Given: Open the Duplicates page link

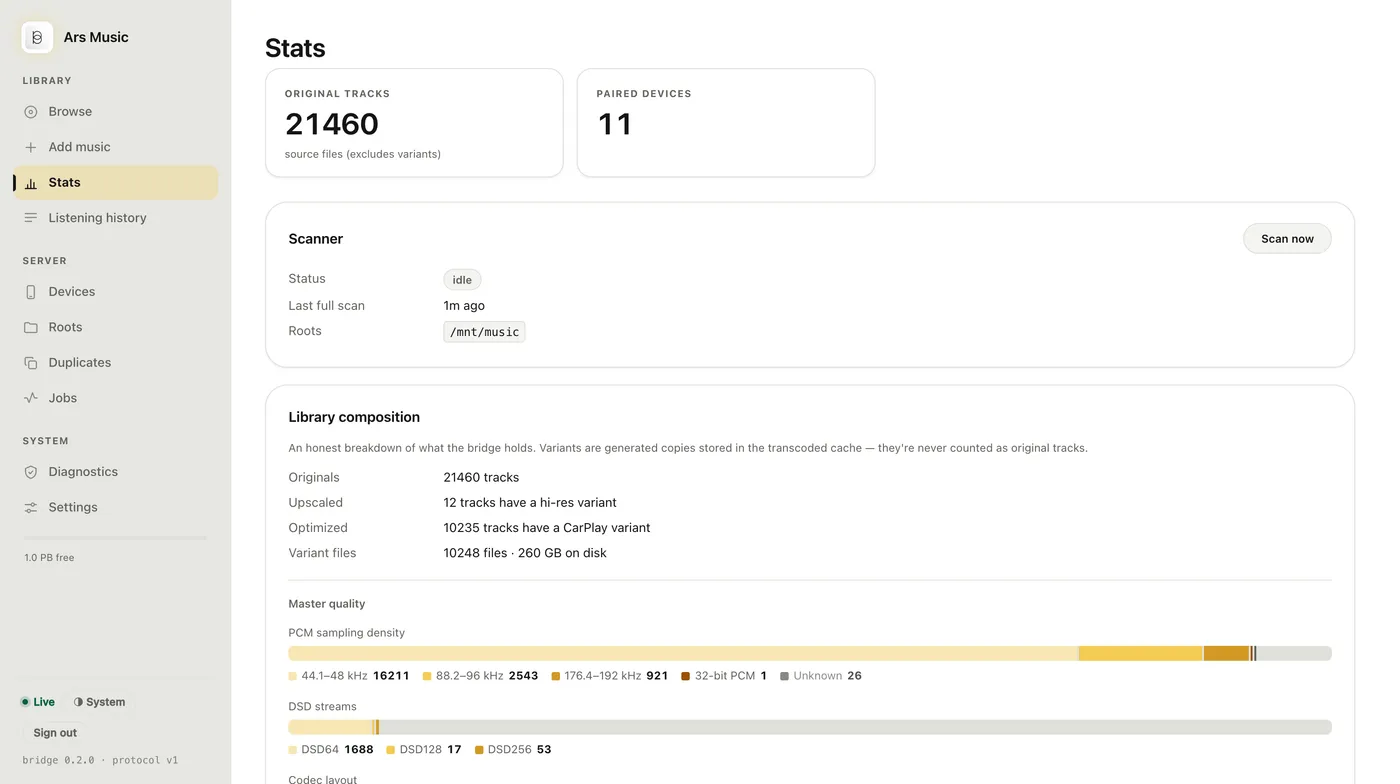Looking at the screenshot, I should [115, 363].
